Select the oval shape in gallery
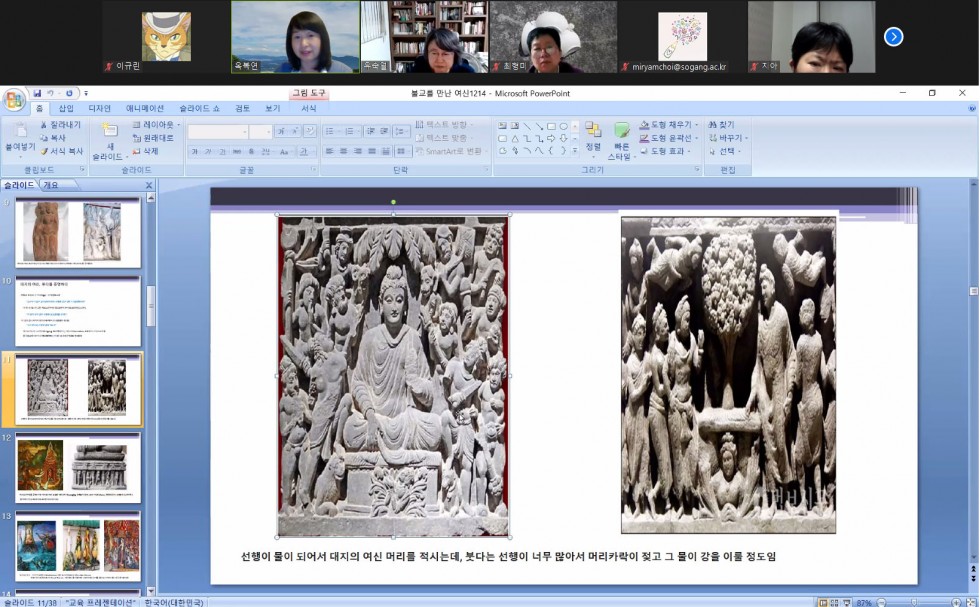Screen dimensions: 980x607 click(x=563, y=126)
